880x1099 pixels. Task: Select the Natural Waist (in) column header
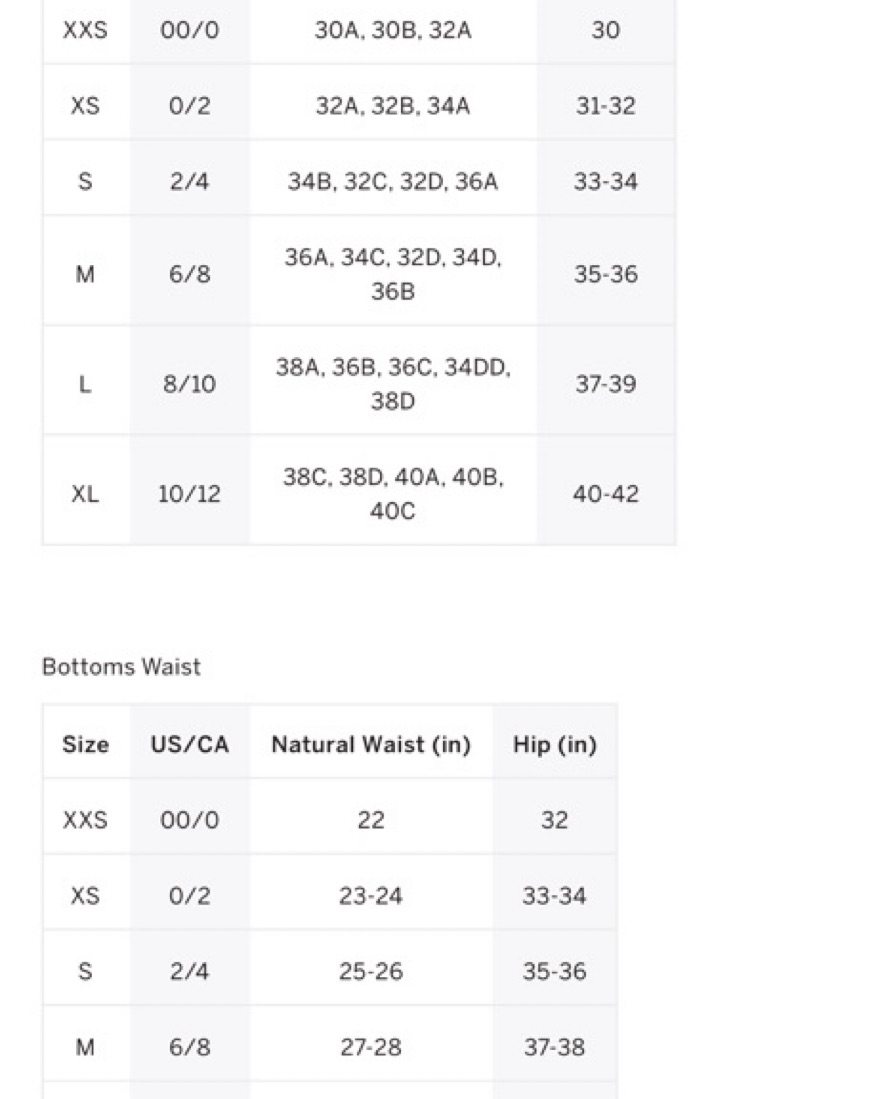pyautogui.click(x=371, y=745)
